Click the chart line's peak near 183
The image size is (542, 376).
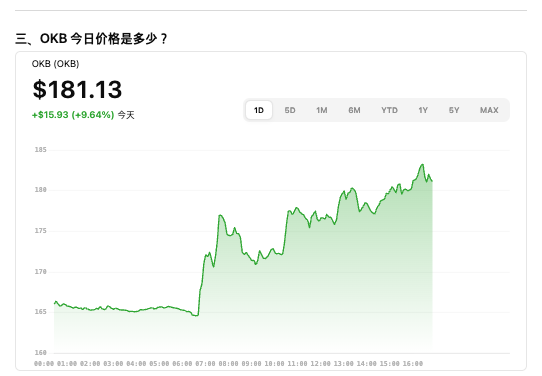[422, 165]
